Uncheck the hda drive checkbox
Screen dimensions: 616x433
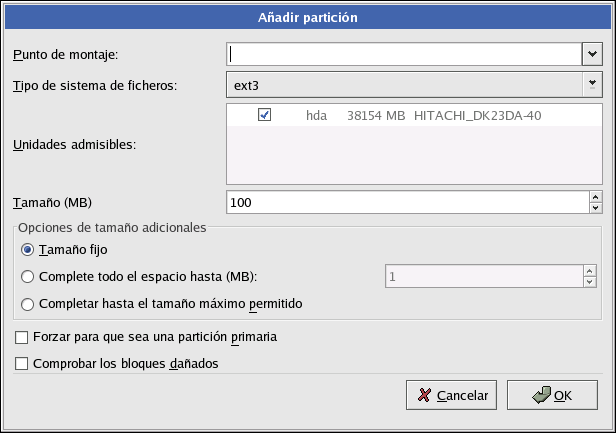pos(265,116)
